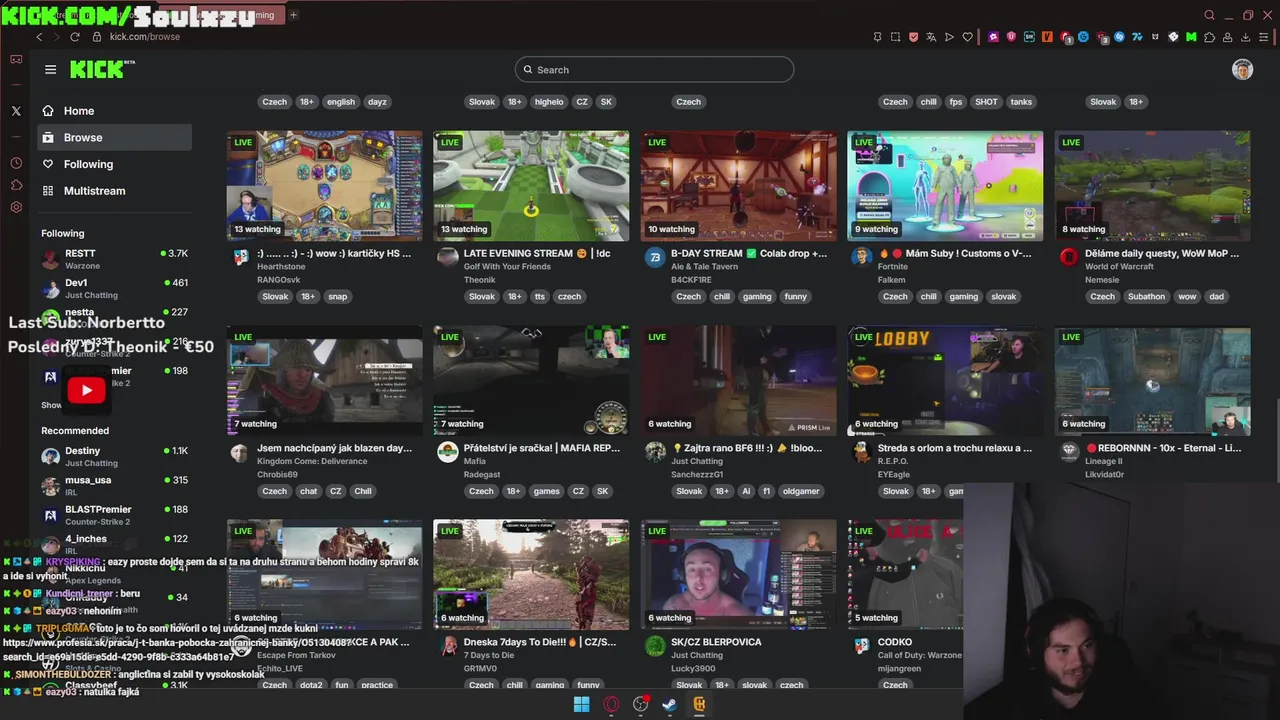Open Opera sidebar history clock icon
This screenshot has width=1280, height=720.
click(16, 162)
